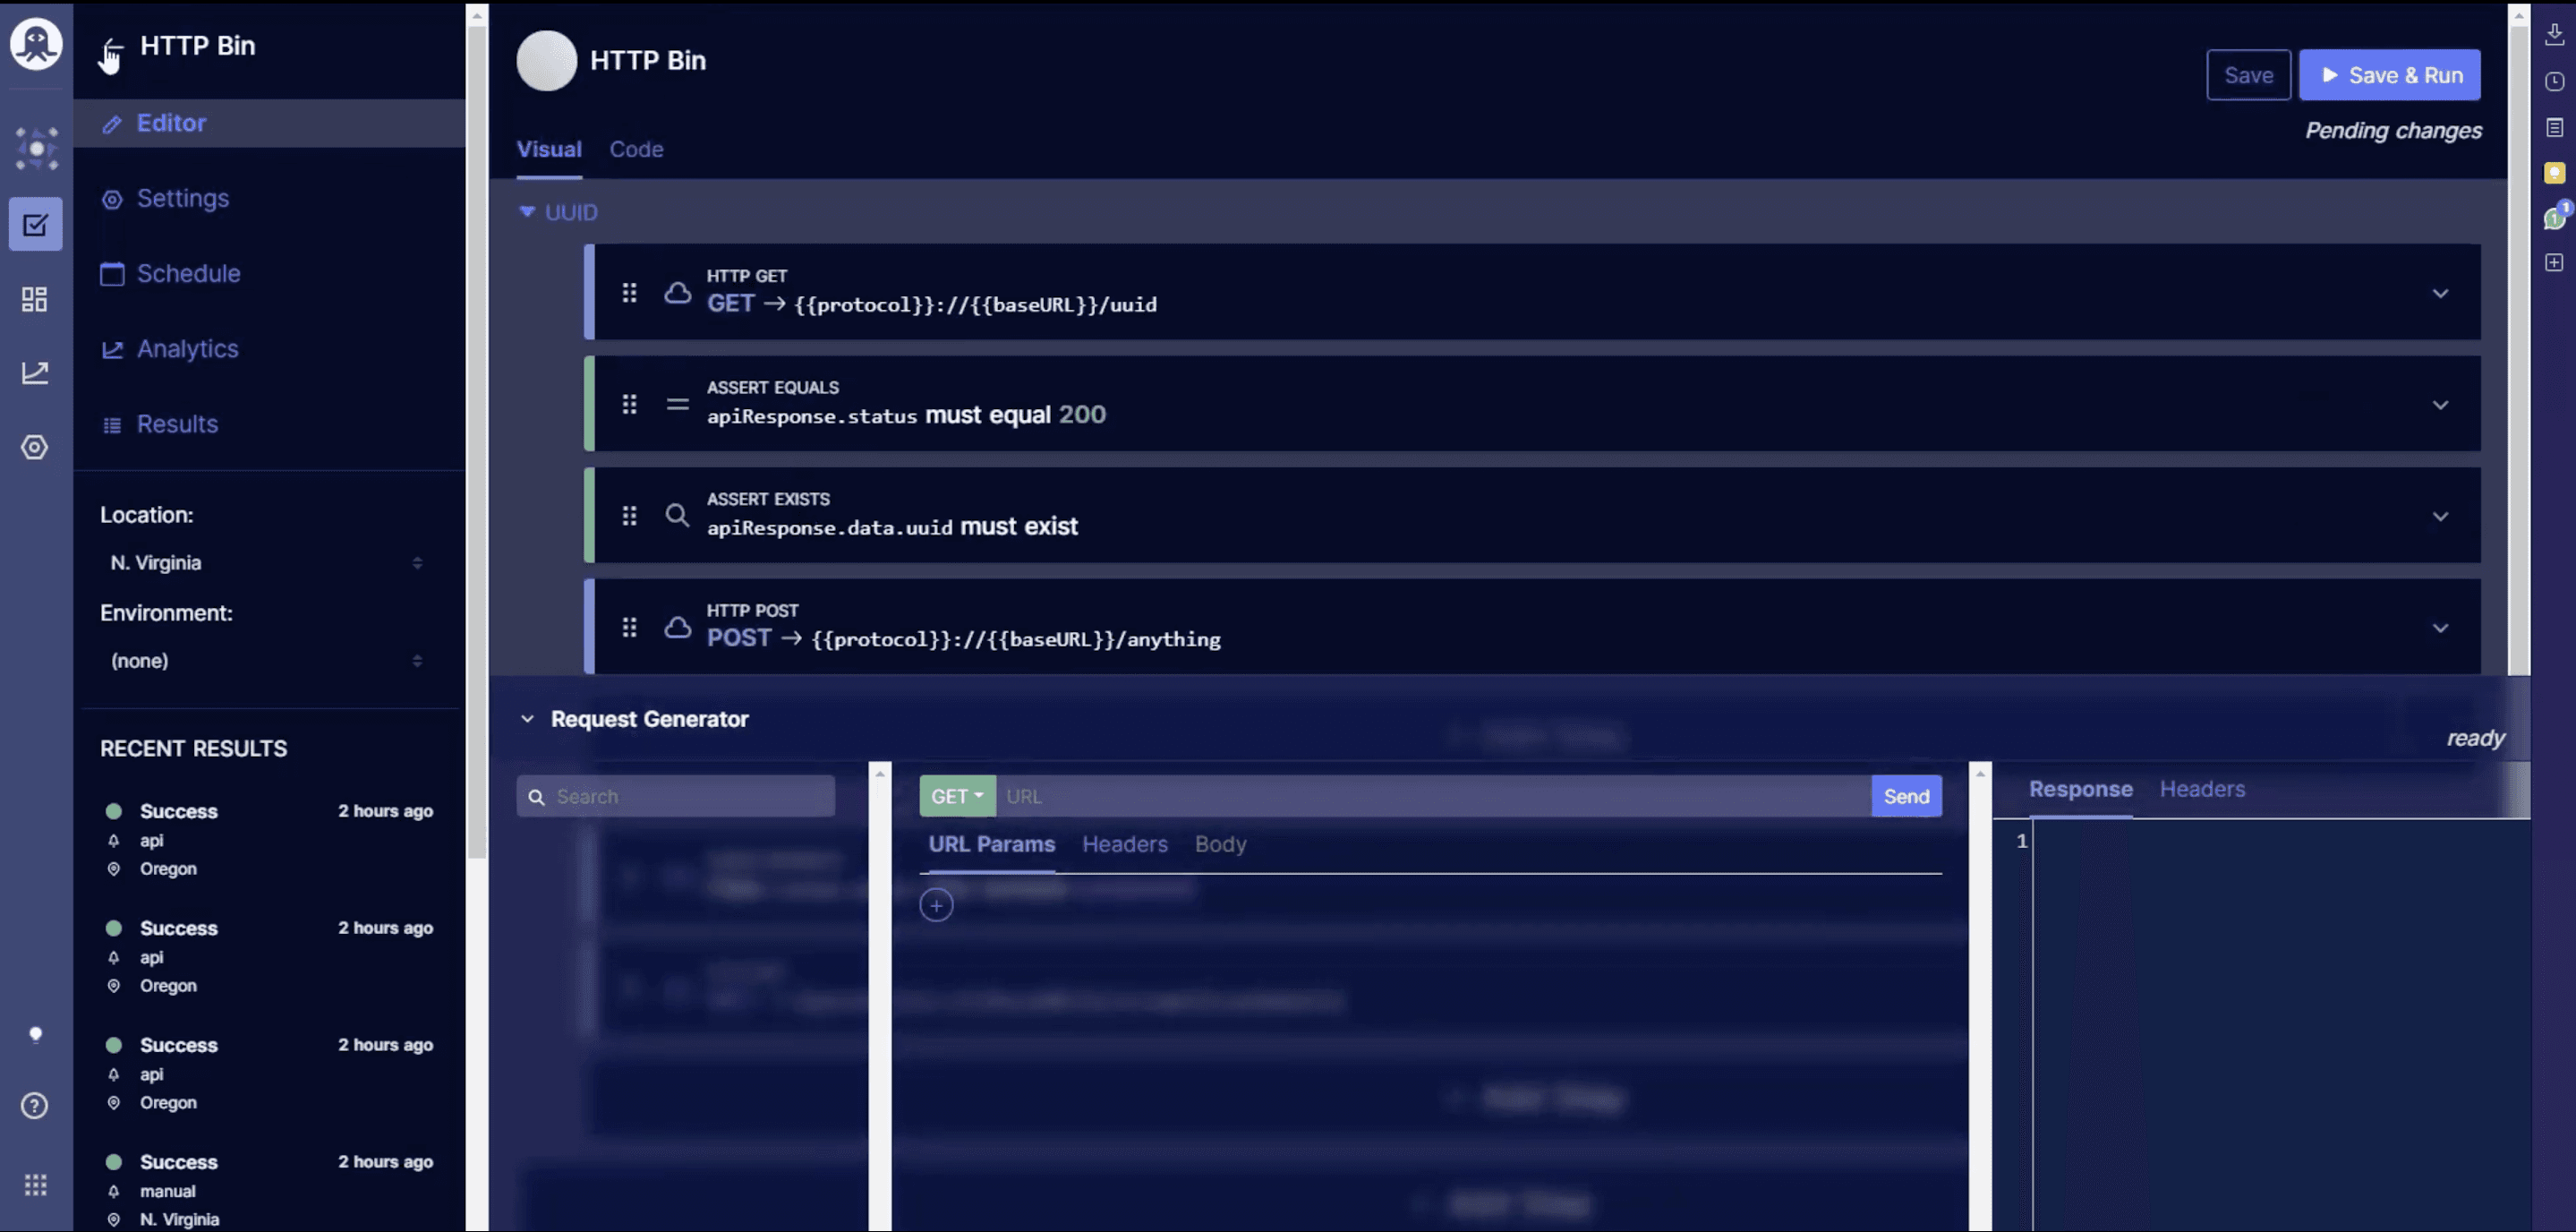The width and height of the screenshot is (2576, 1232).
Task: Open the Body tab
Action: [x=1220, y=844]
